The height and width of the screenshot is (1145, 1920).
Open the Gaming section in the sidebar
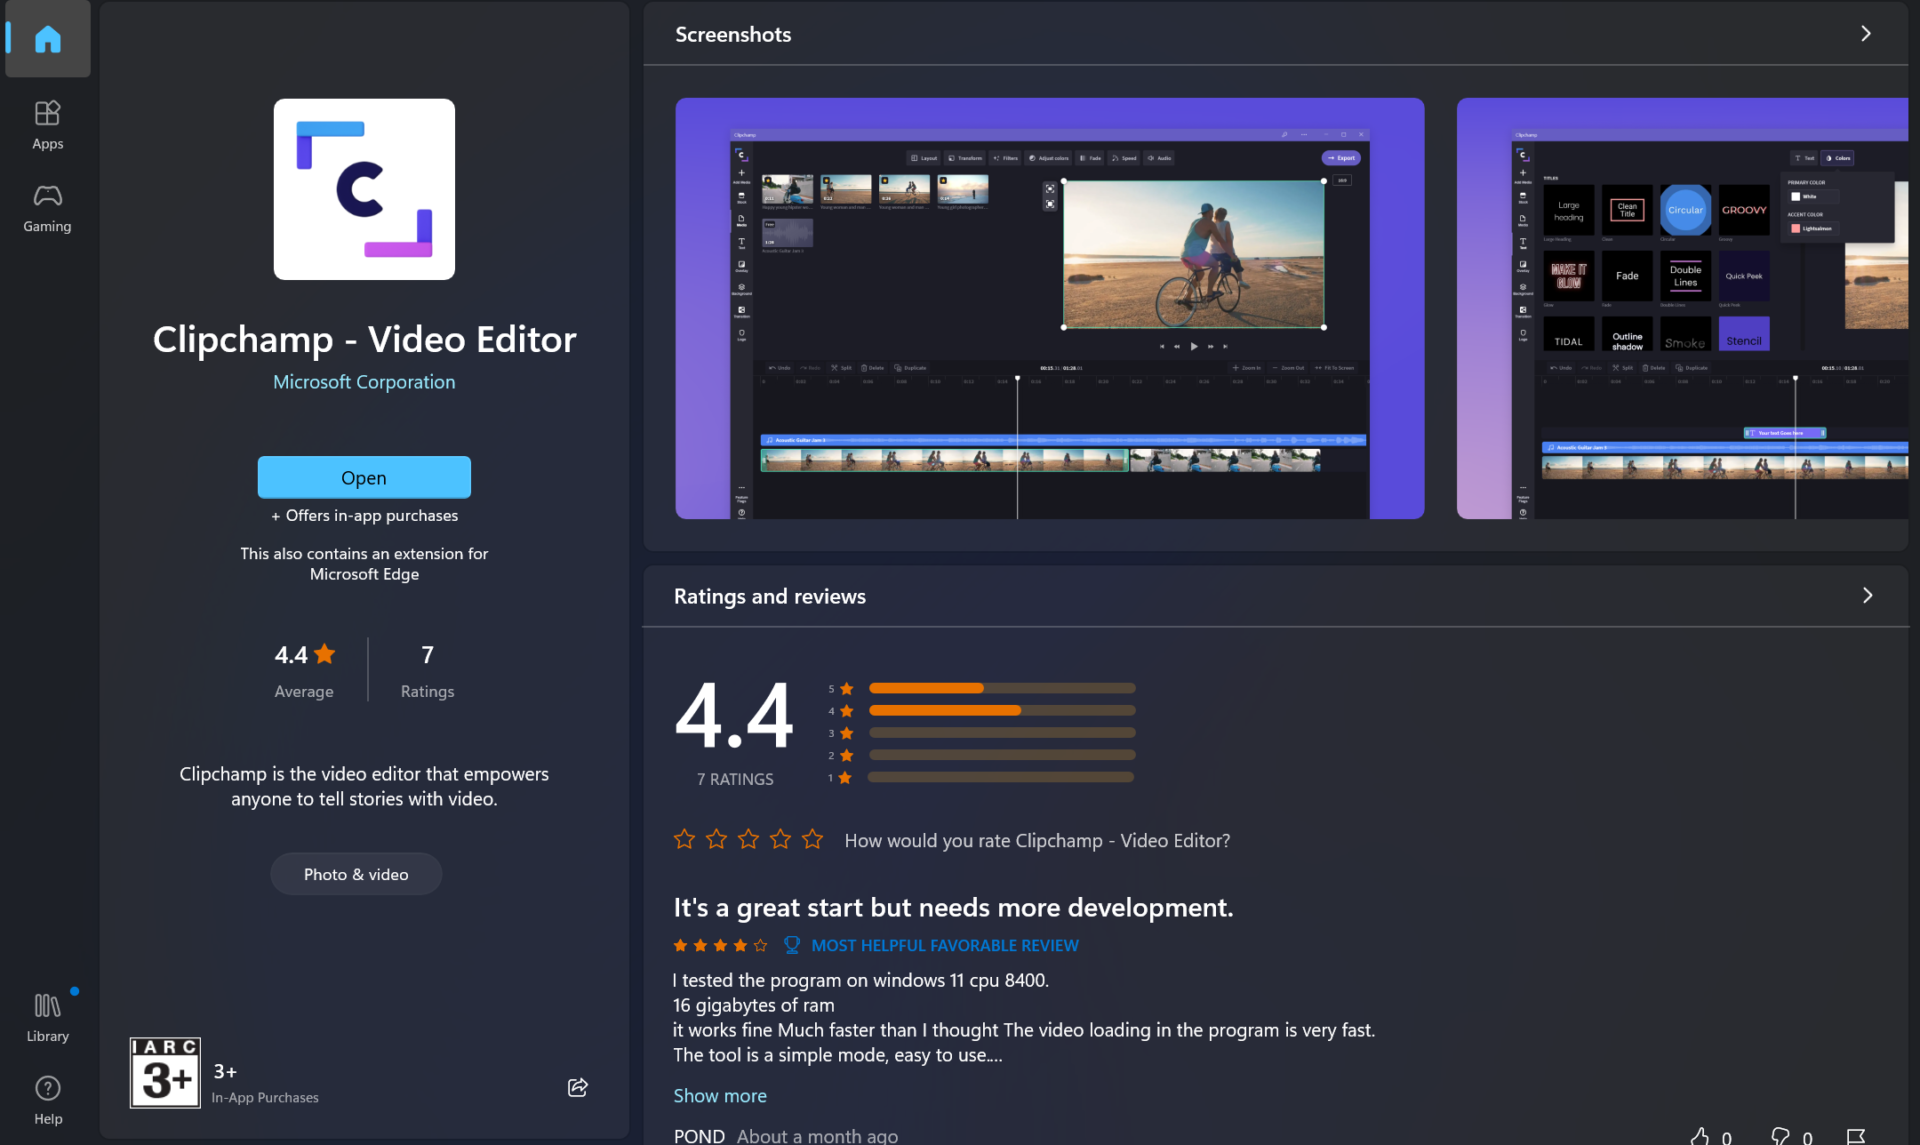pyautogui.click(x=47, y=207)
